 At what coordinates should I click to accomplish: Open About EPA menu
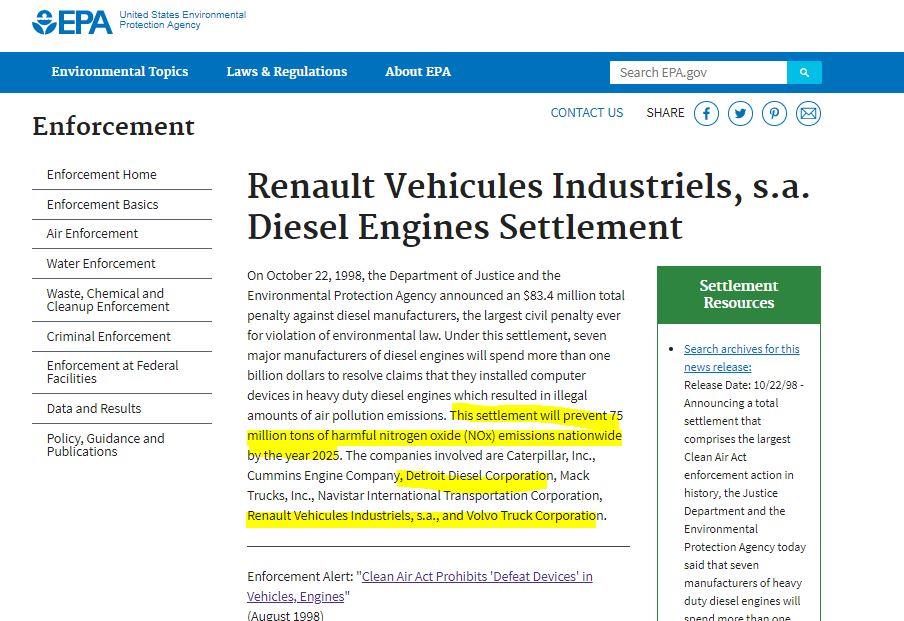pyautogui.click(x=418, y=71)
